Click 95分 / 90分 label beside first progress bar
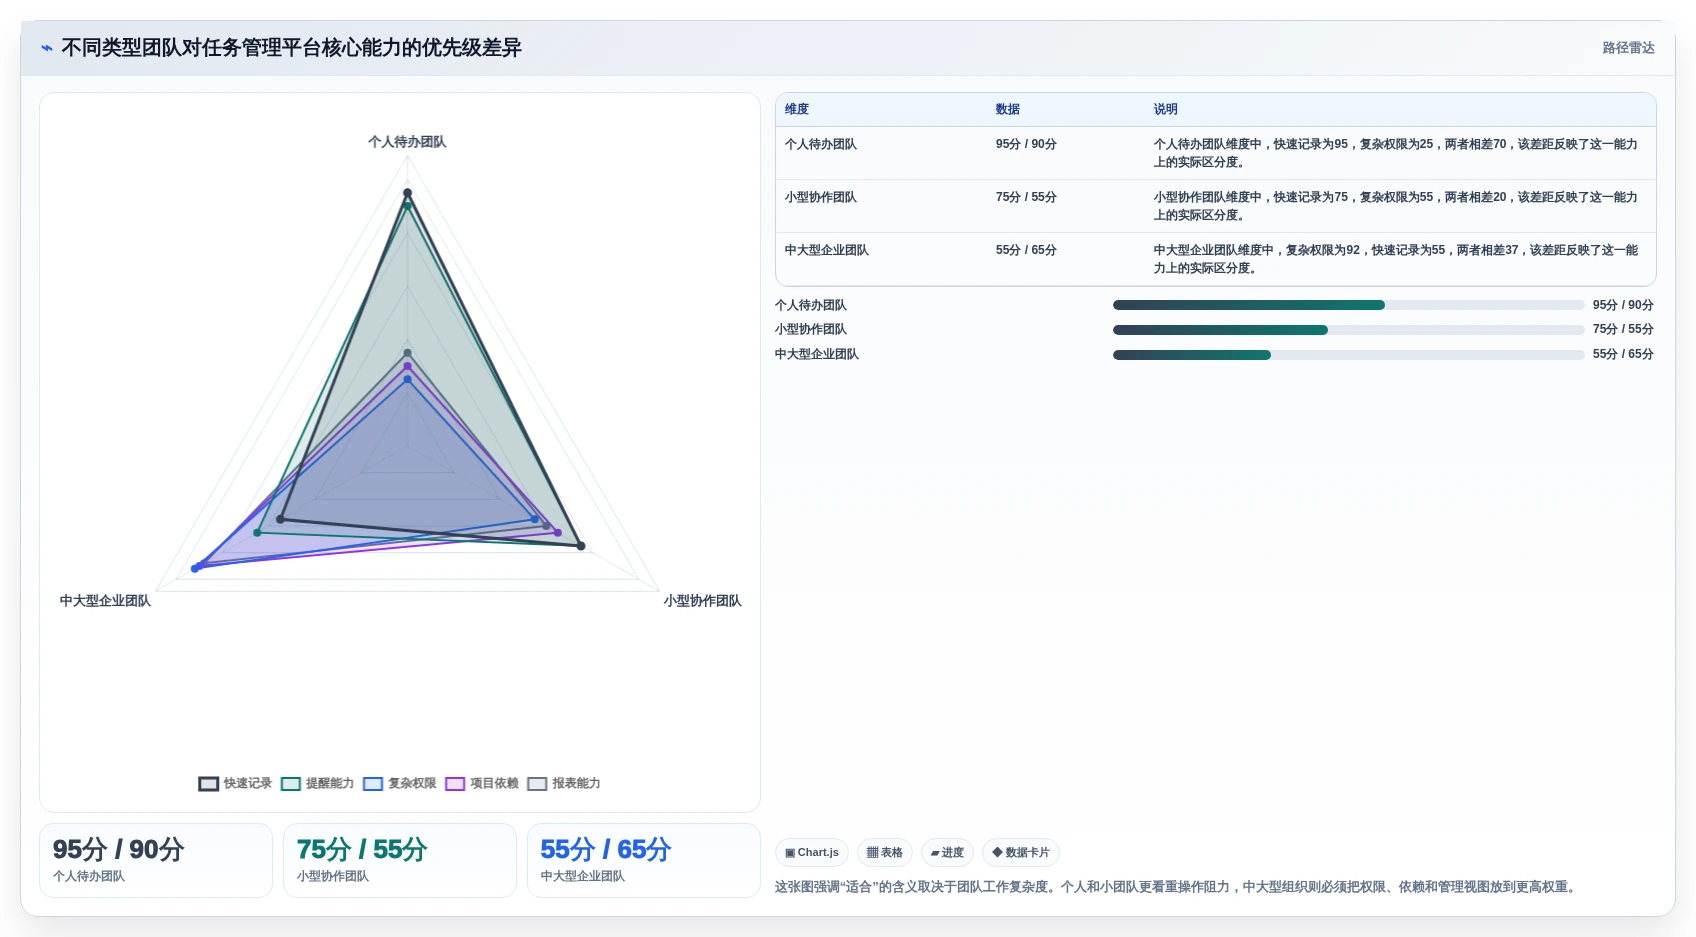This screenshot has width=1696, height=937. pos(1623,305)
